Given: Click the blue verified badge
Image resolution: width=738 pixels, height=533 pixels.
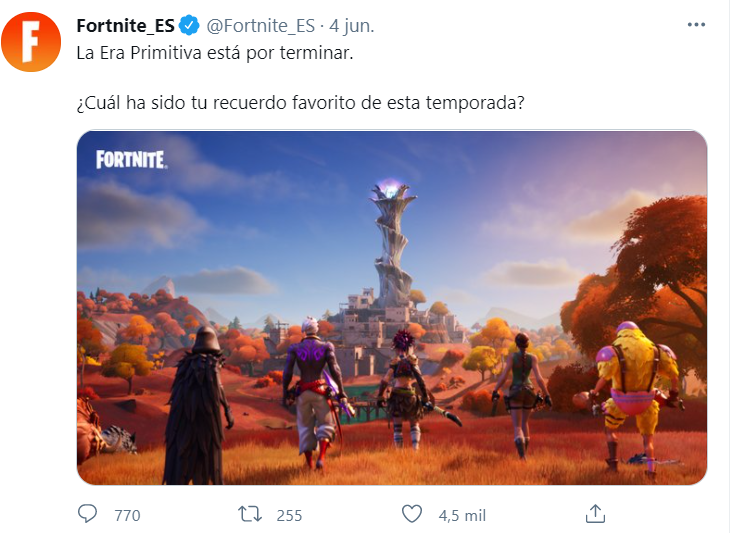Looking at the screenshot, I should click(x=190, y=25).
